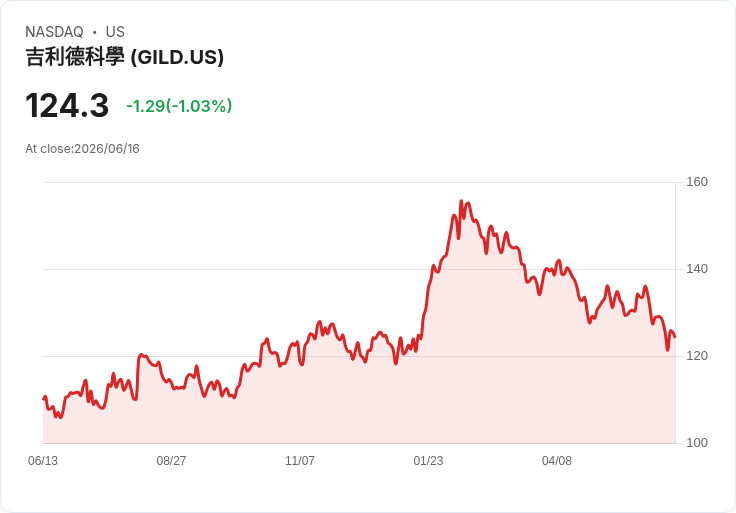The image size is (736, 513).
Task: Click the 160 y-axis price label
Action: pos(697,182)
